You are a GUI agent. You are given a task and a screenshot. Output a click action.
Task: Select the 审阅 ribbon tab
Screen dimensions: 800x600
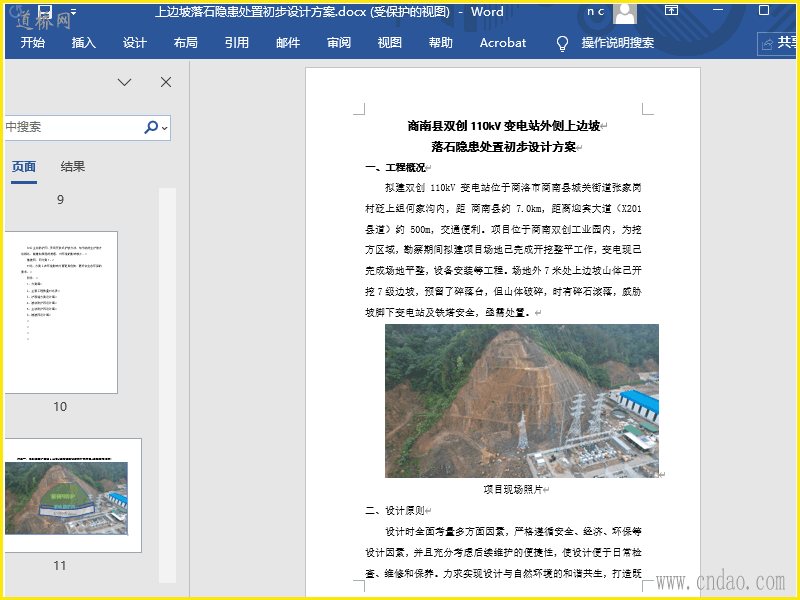(339, 43)
